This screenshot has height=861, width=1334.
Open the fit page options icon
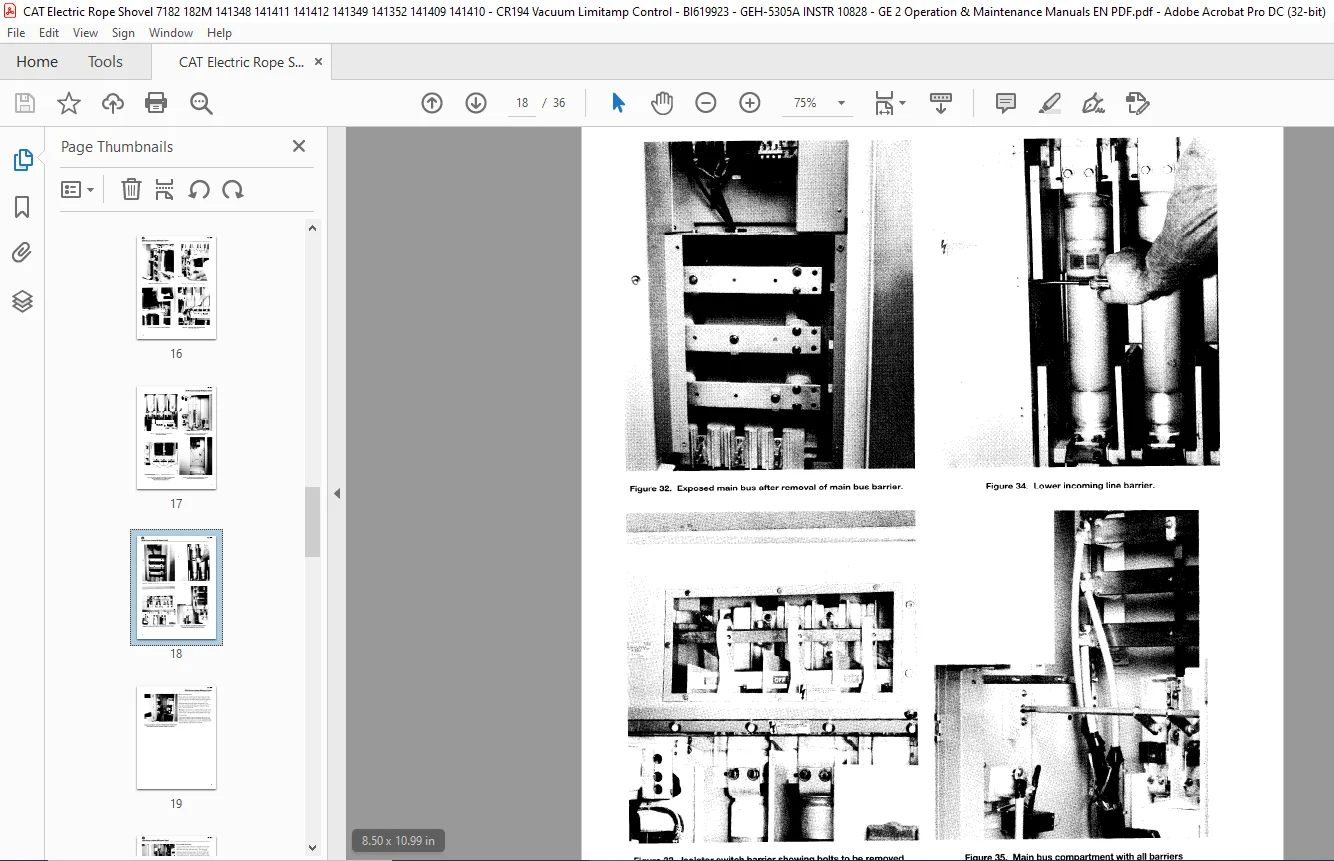tap(889, 103)
